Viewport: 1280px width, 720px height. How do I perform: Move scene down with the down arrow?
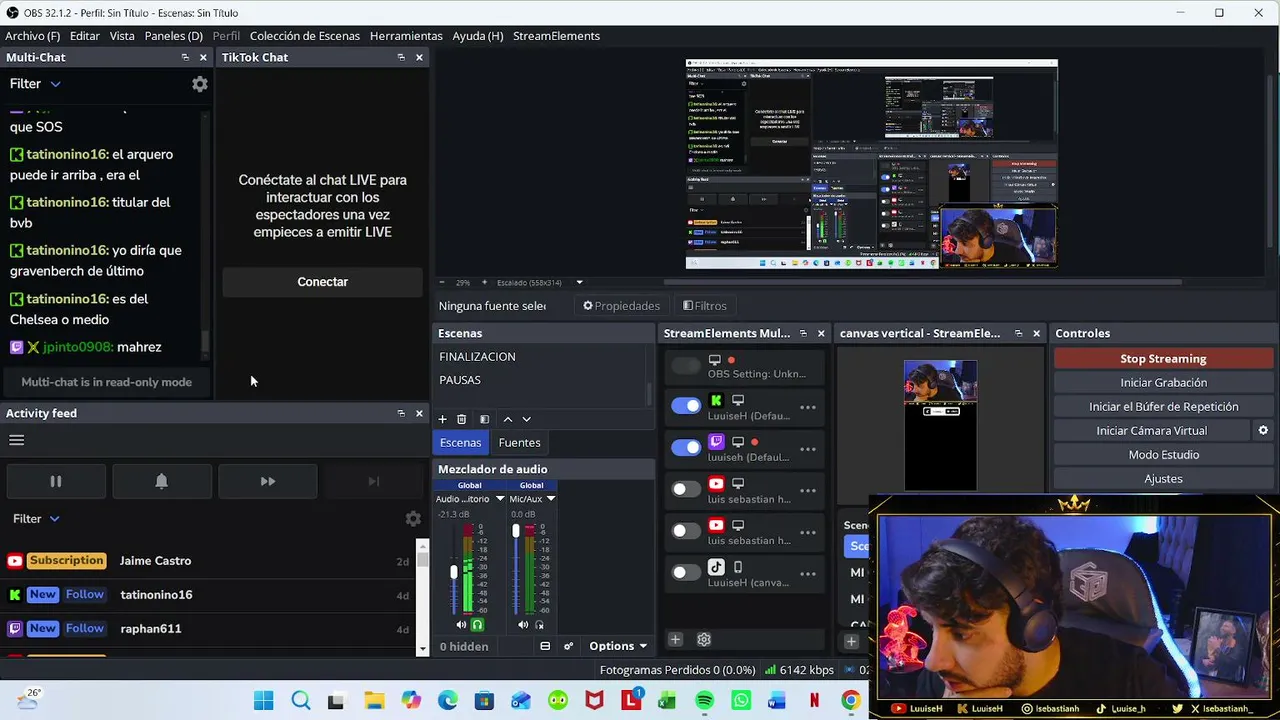pos(526,419)
